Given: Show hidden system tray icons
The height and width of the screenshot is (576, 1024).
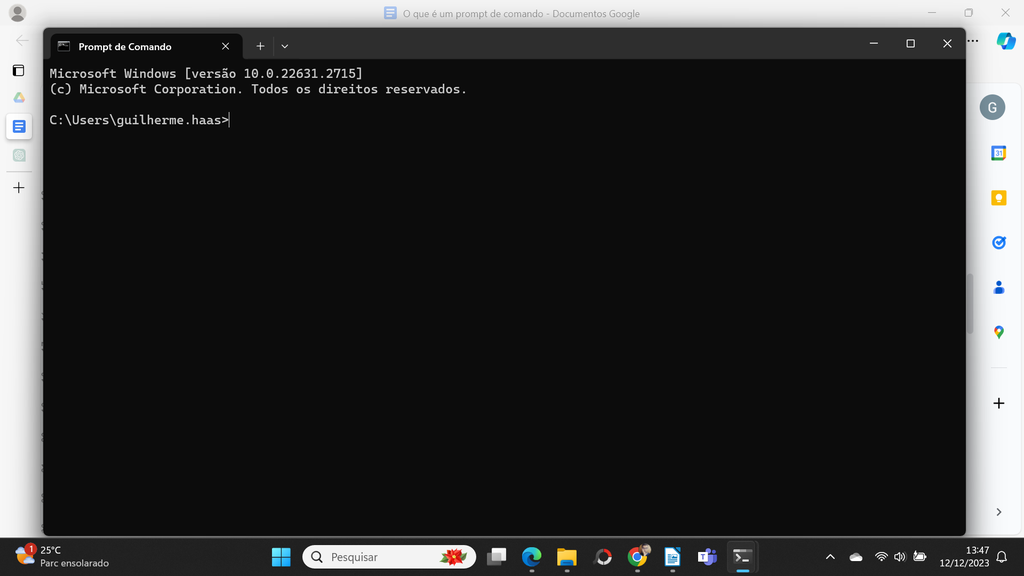Looking at the screenshot, I should point(830,557).
